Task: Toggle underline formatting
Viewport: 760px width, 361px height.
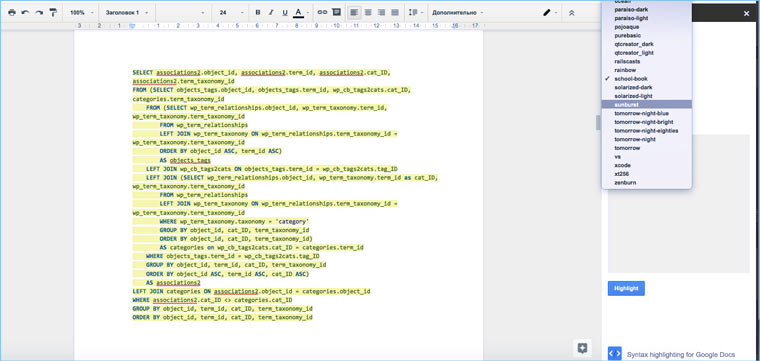Action: point(285,13)
